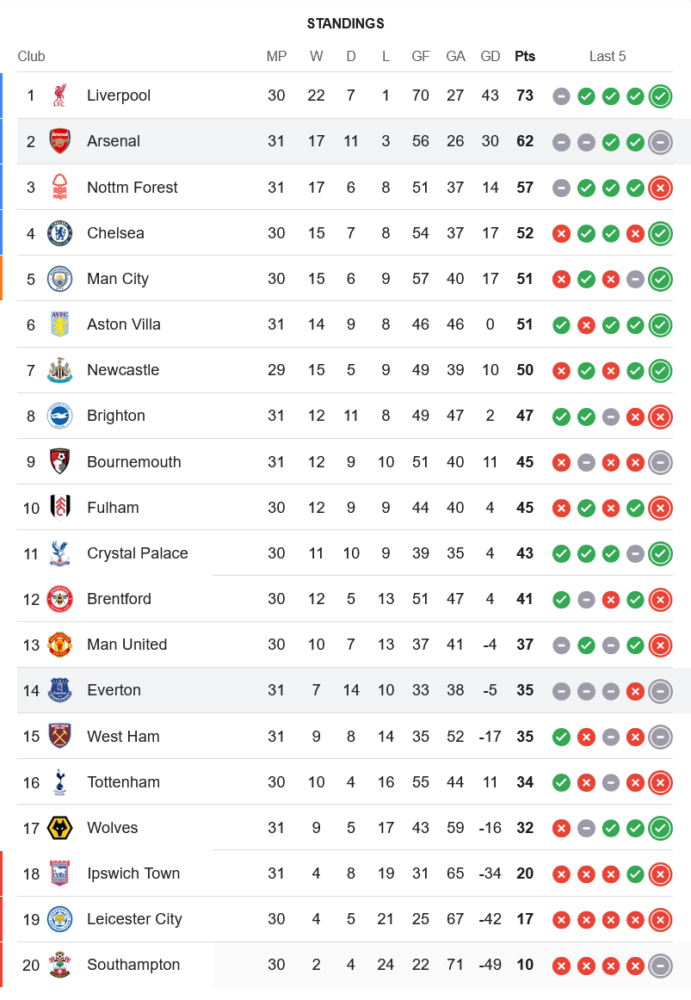The image size is (691, 1000).
Task: Click Arsenal's most recent draw result icon
Action: tap(659, 142)
